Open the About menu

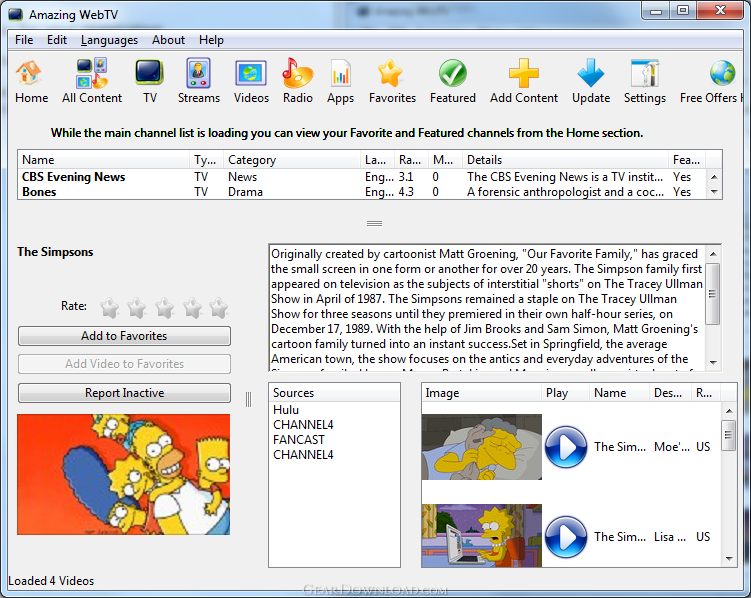(x=168, y=40)
